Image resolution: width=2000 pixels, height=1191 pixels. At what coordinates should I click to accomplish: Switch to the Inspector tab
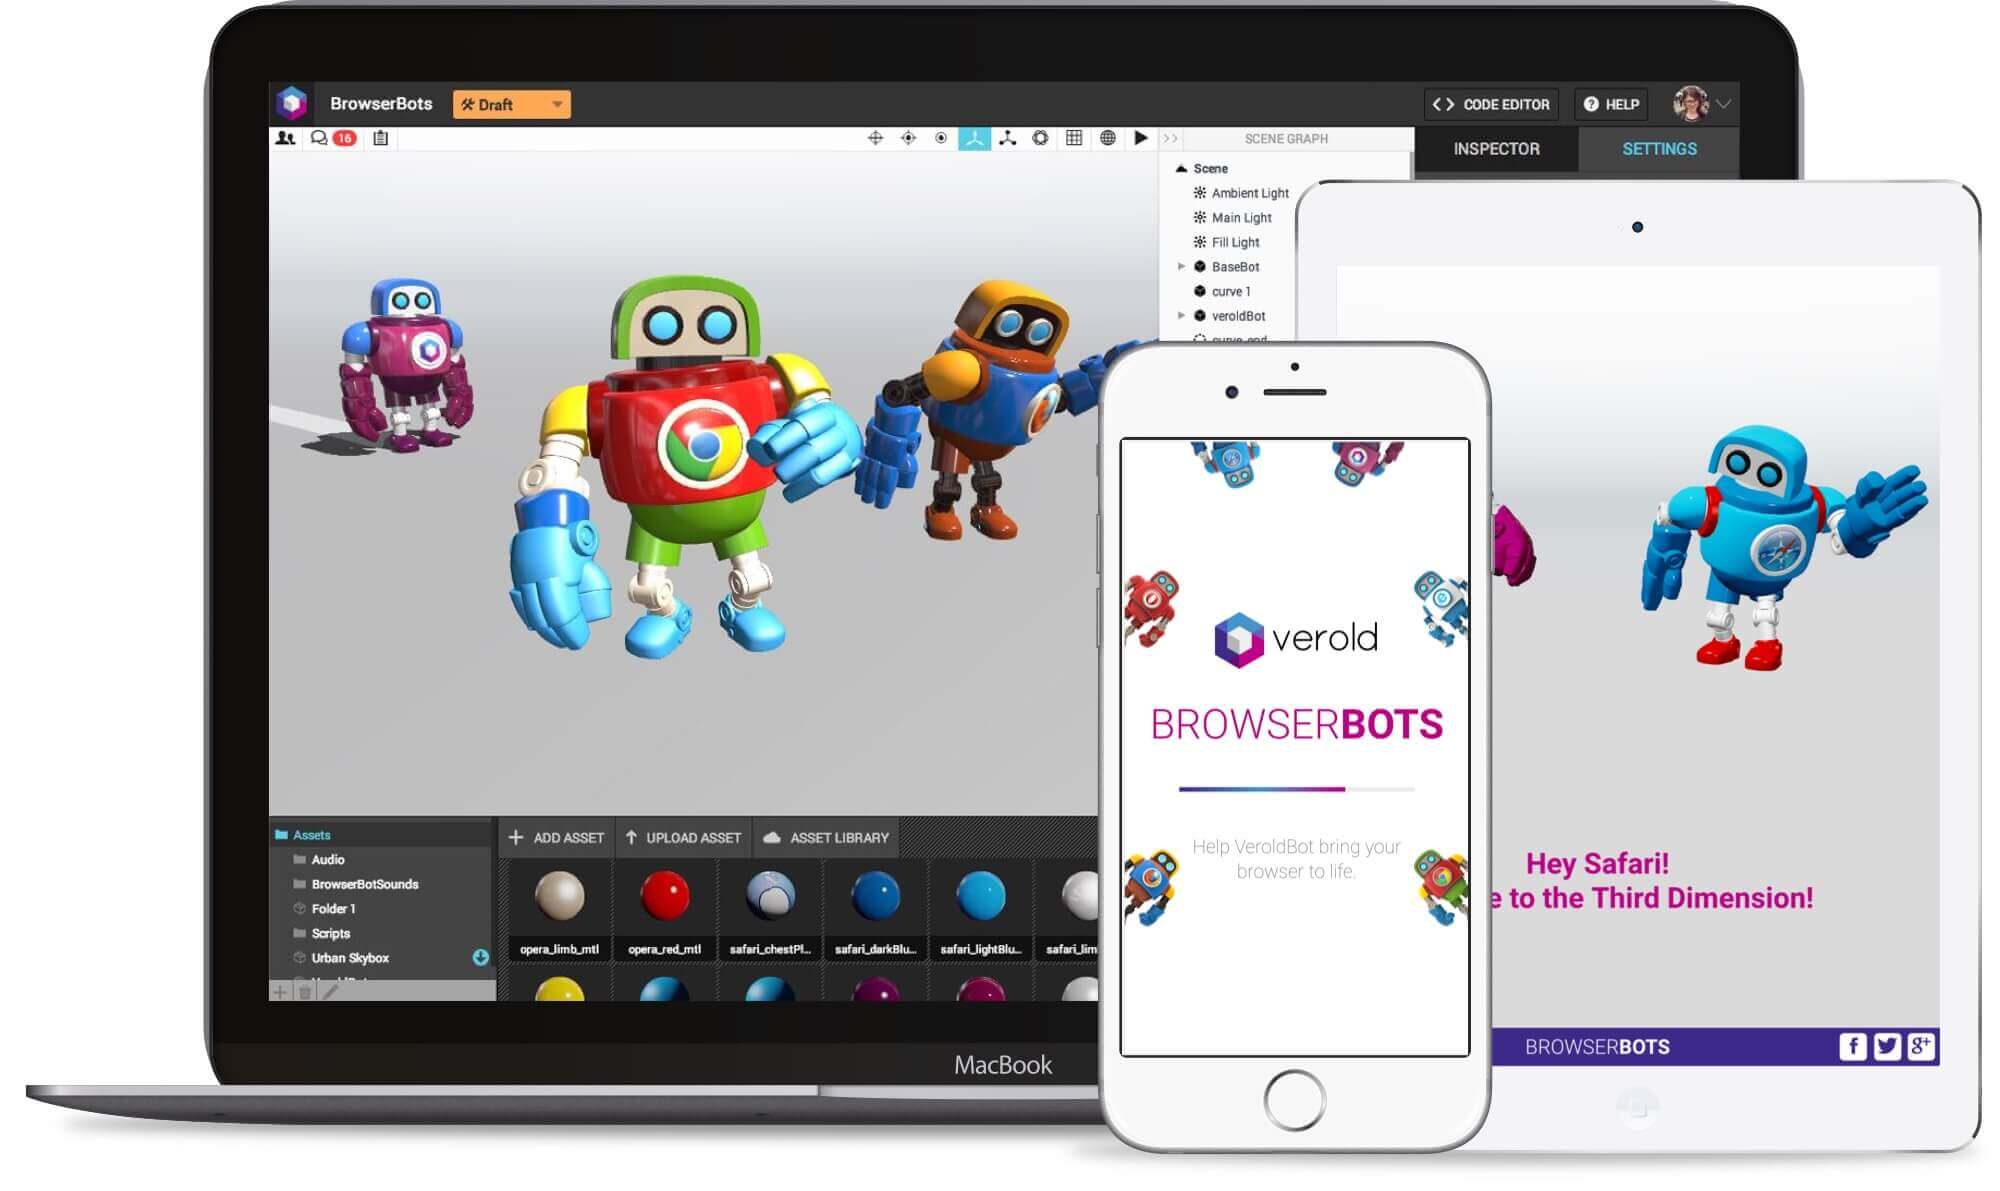(1496, 149)
